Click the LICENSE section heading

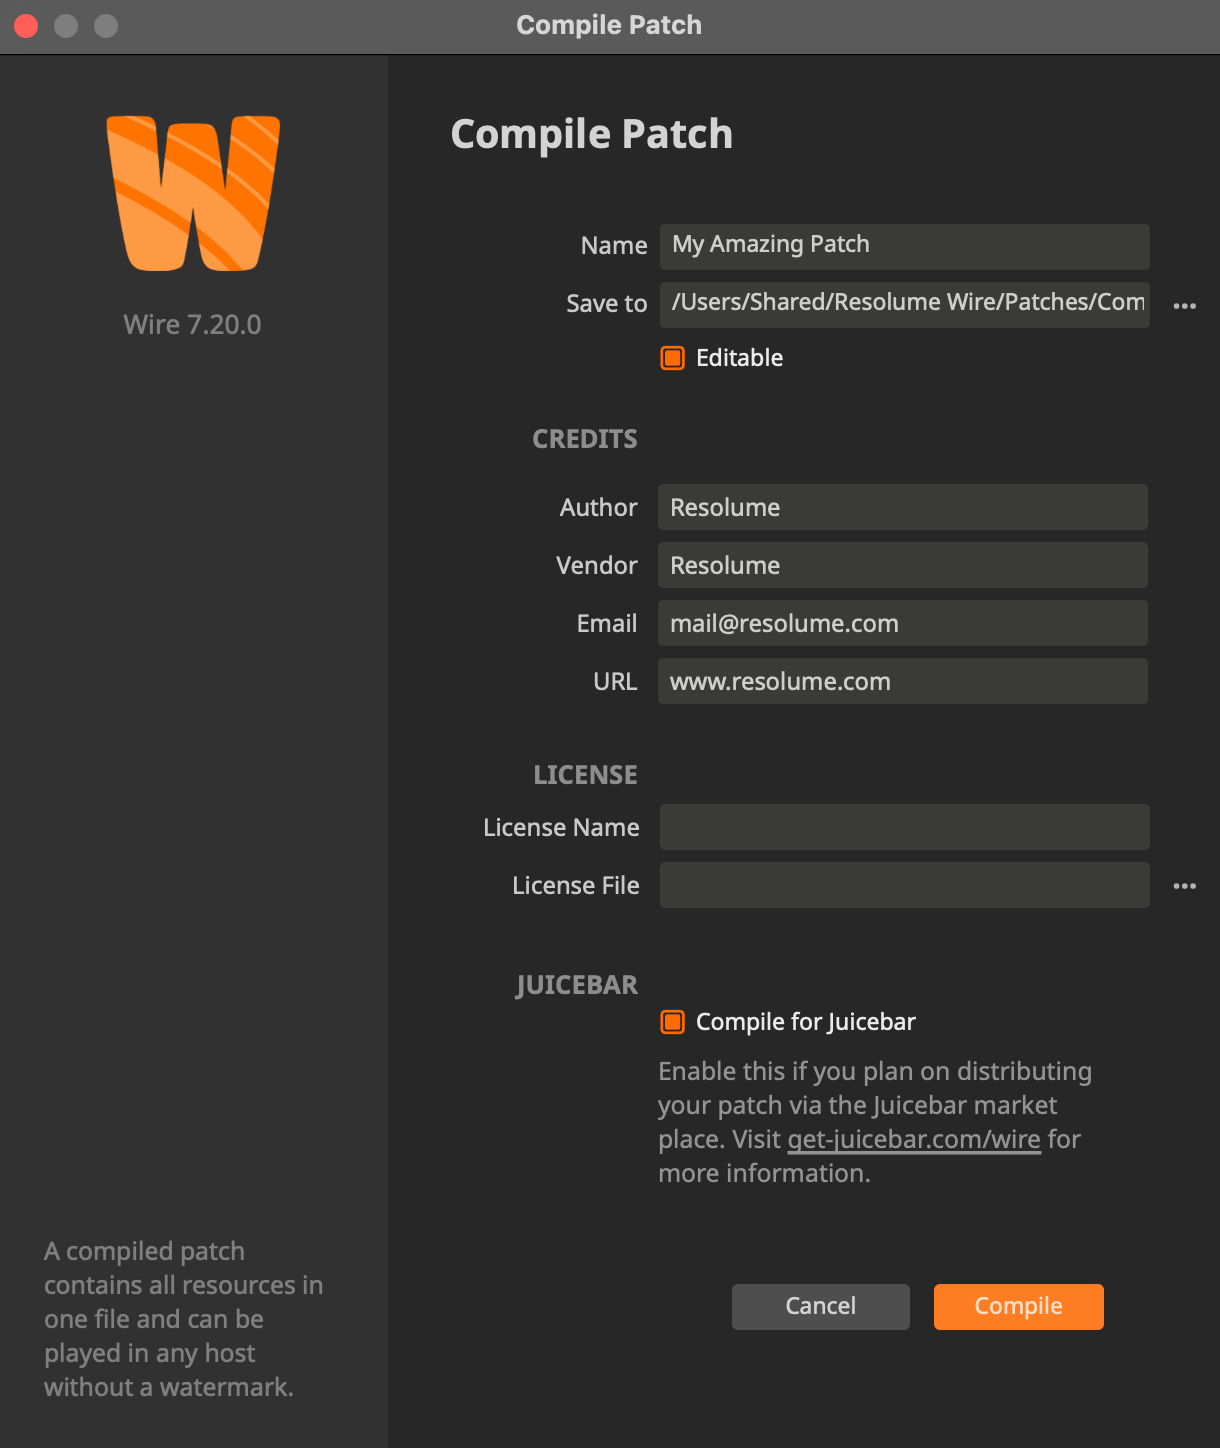point(586,775)
